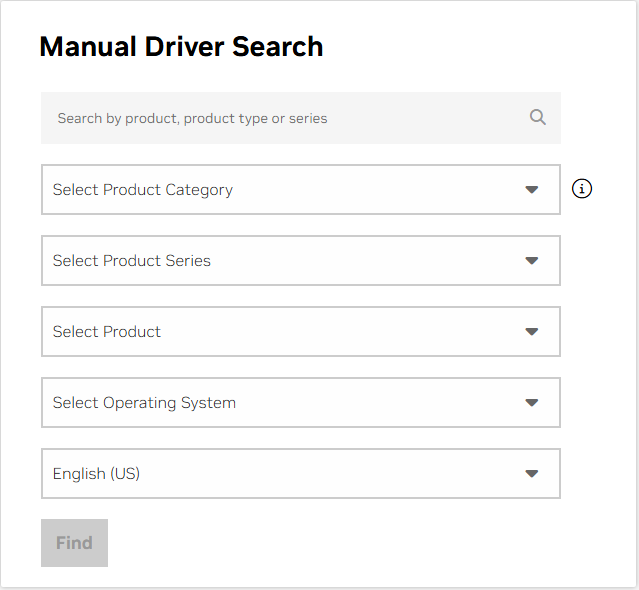Click the Find button
The image size is (639, 590).
[x=74, y=543]
